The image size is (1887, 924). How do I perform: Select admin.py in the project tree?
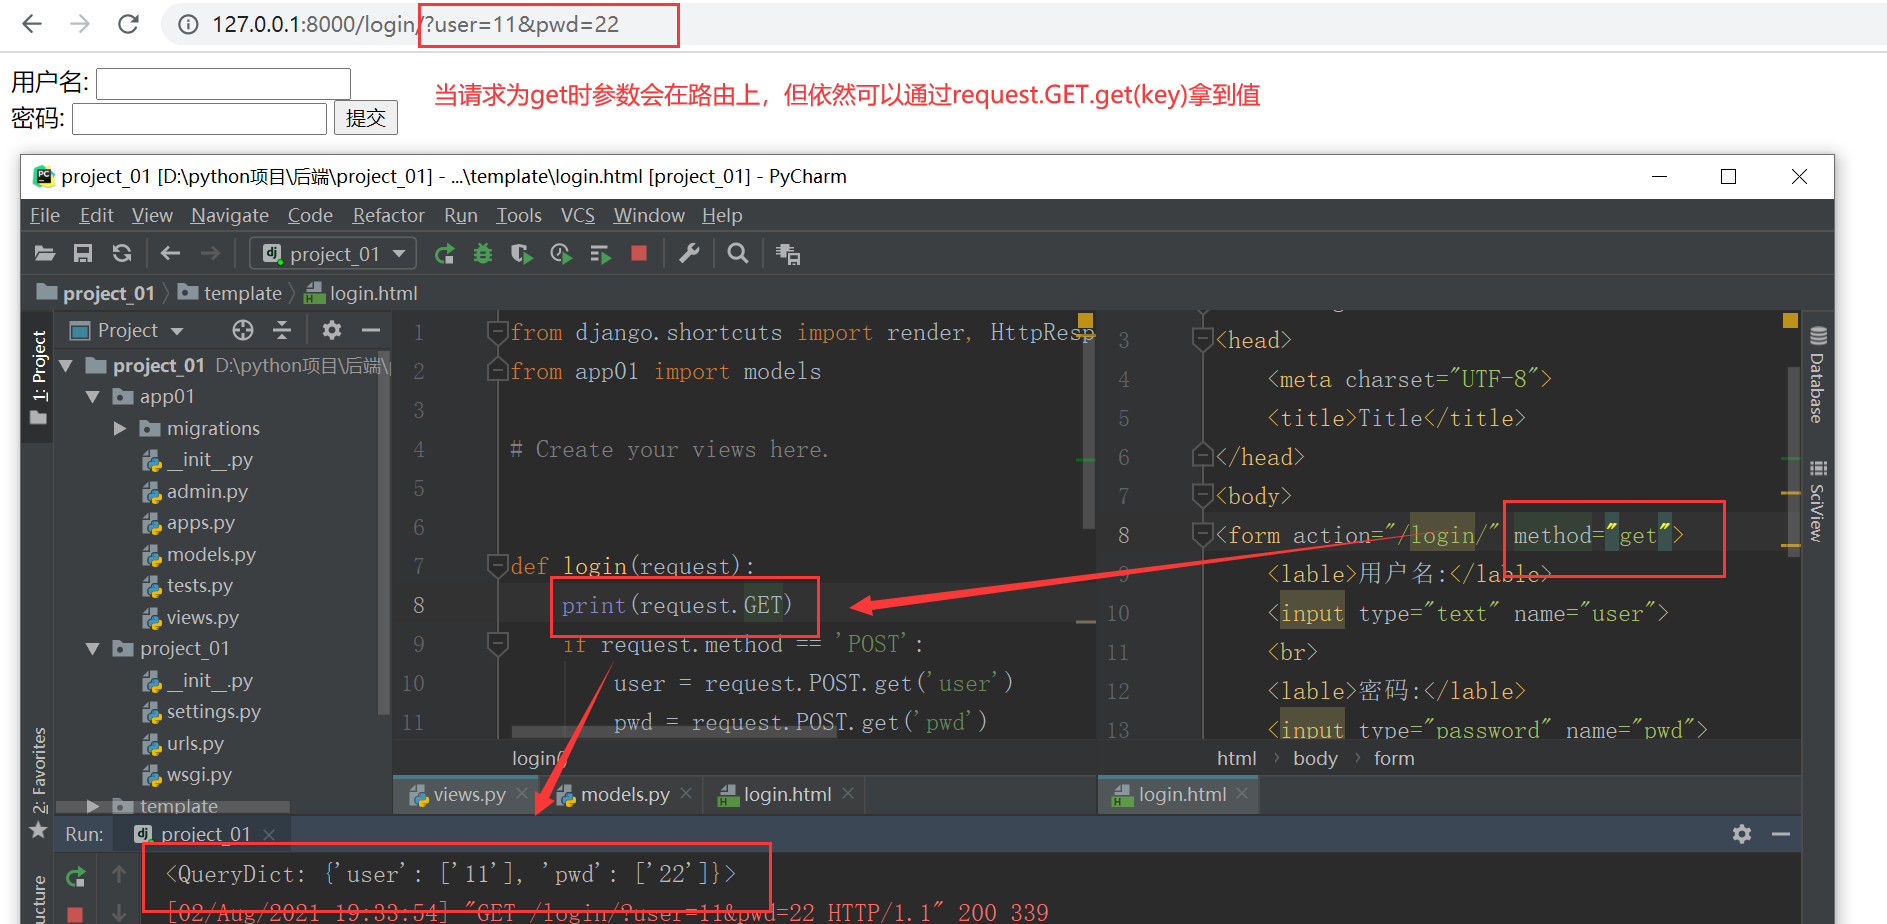click(195, 491)
